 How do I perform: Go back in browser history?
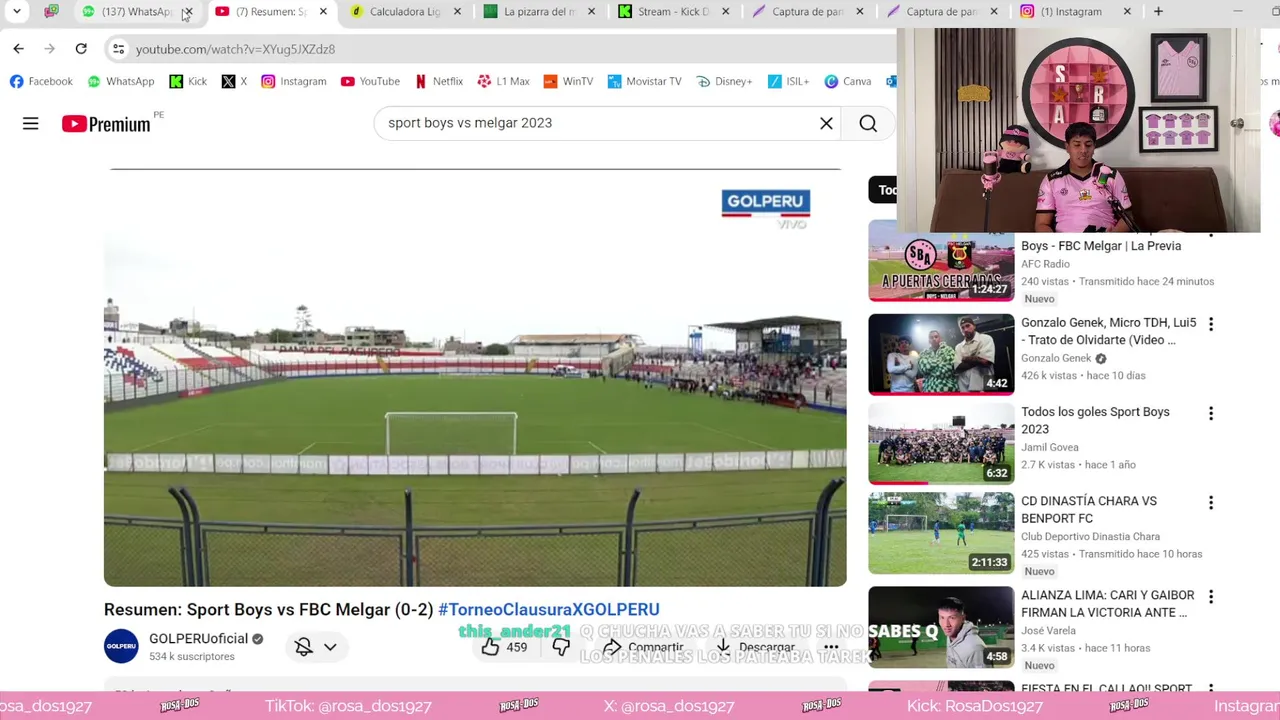(18, 48)
